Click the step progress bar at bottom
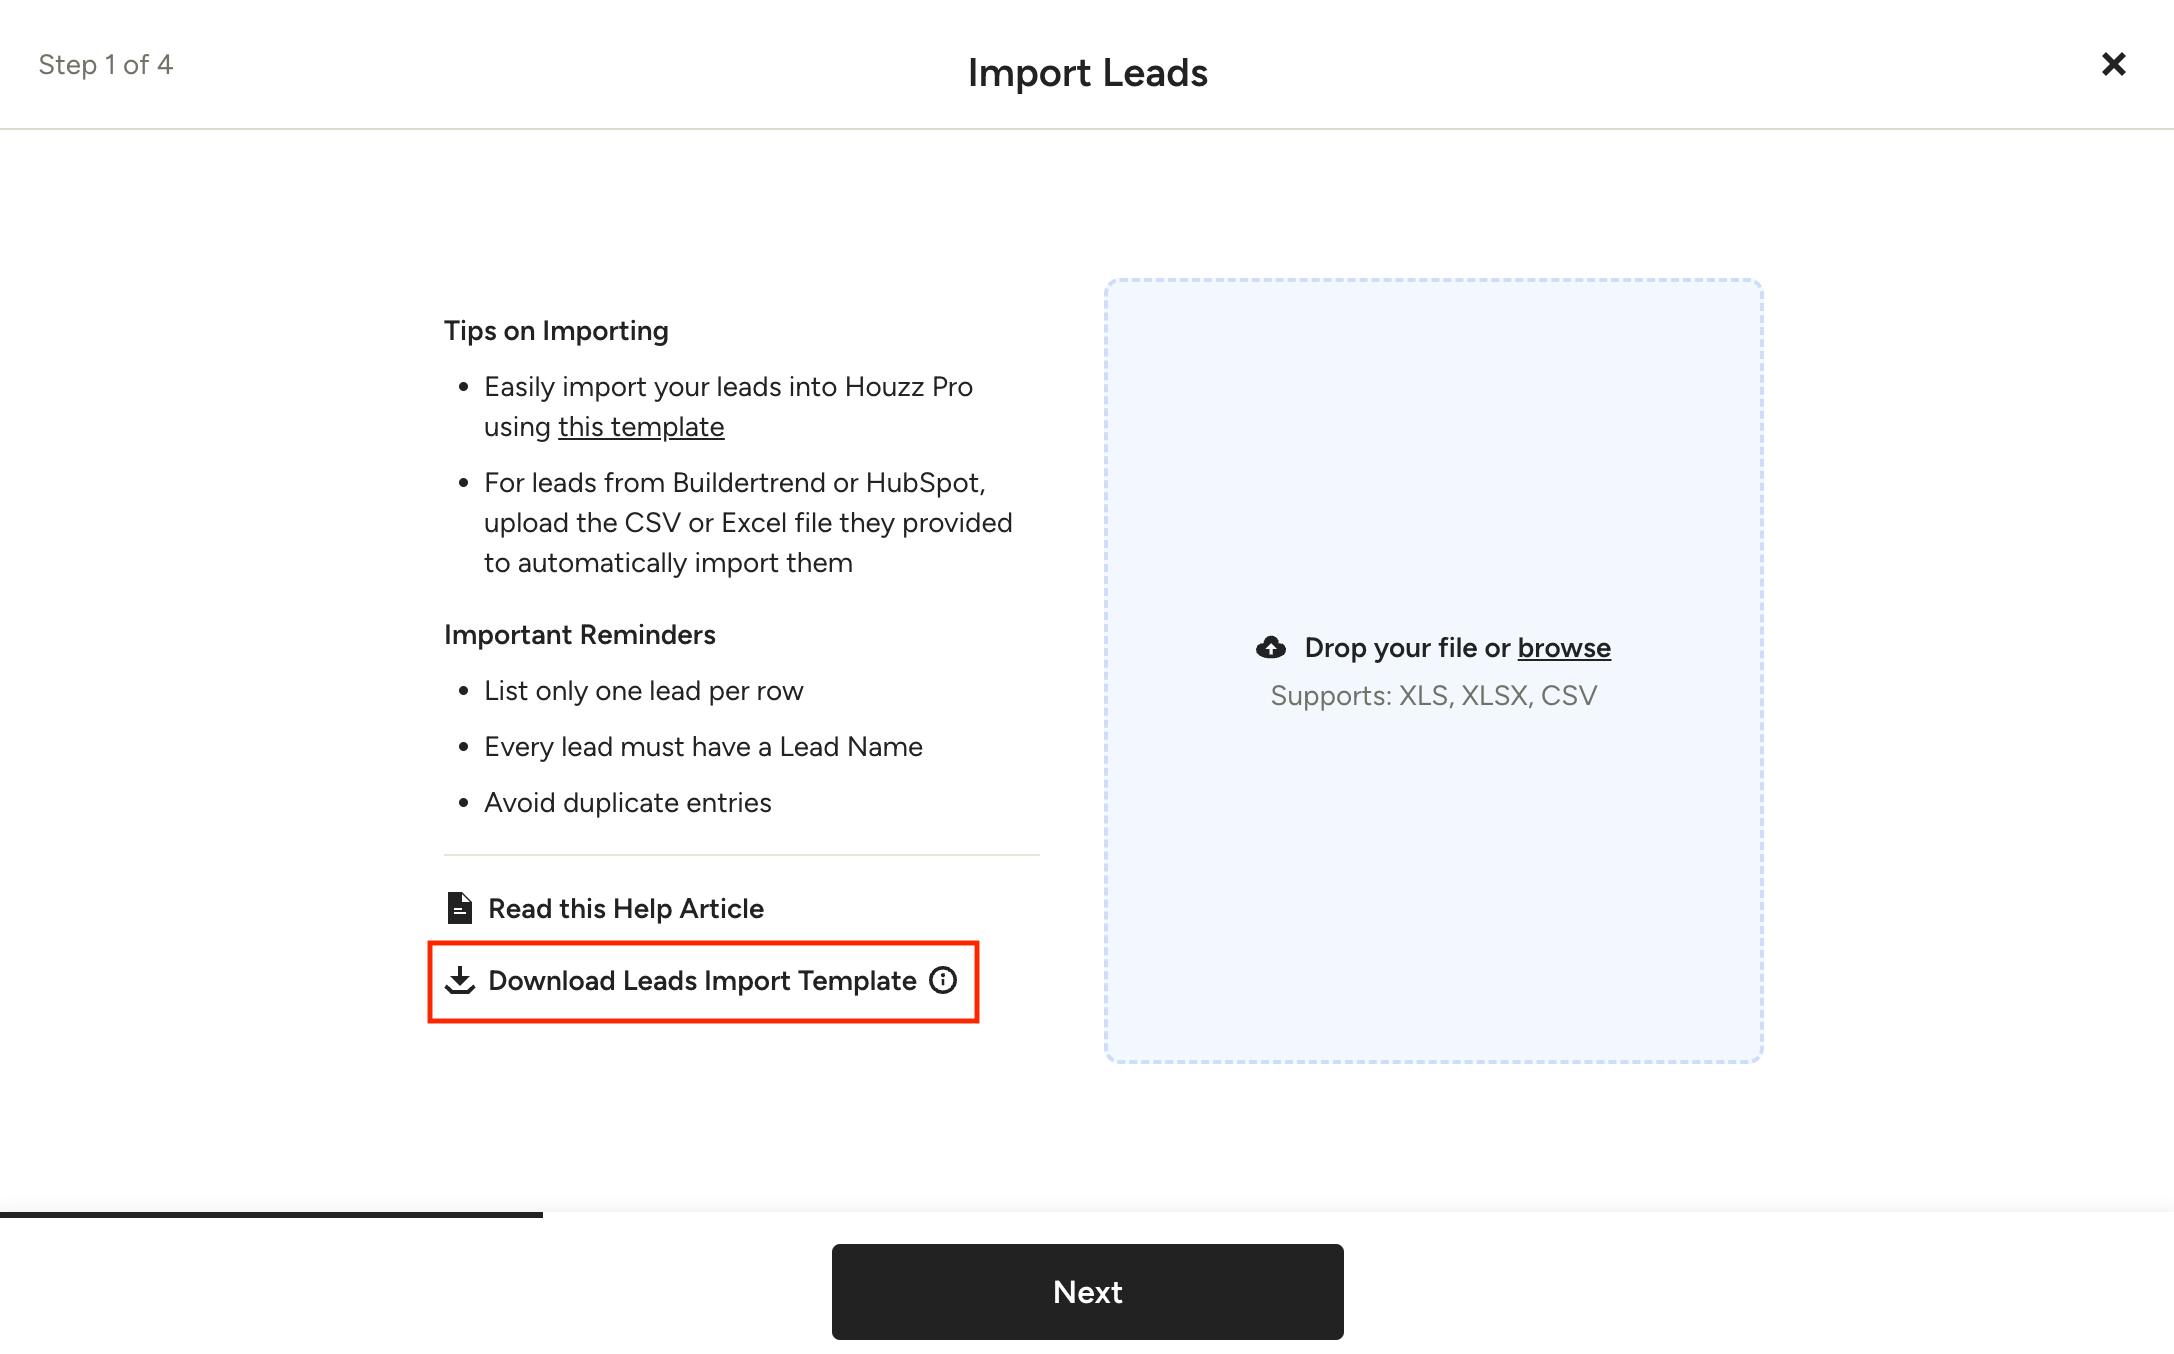The image size is (2174, 1354). (x=271, y=1214)
